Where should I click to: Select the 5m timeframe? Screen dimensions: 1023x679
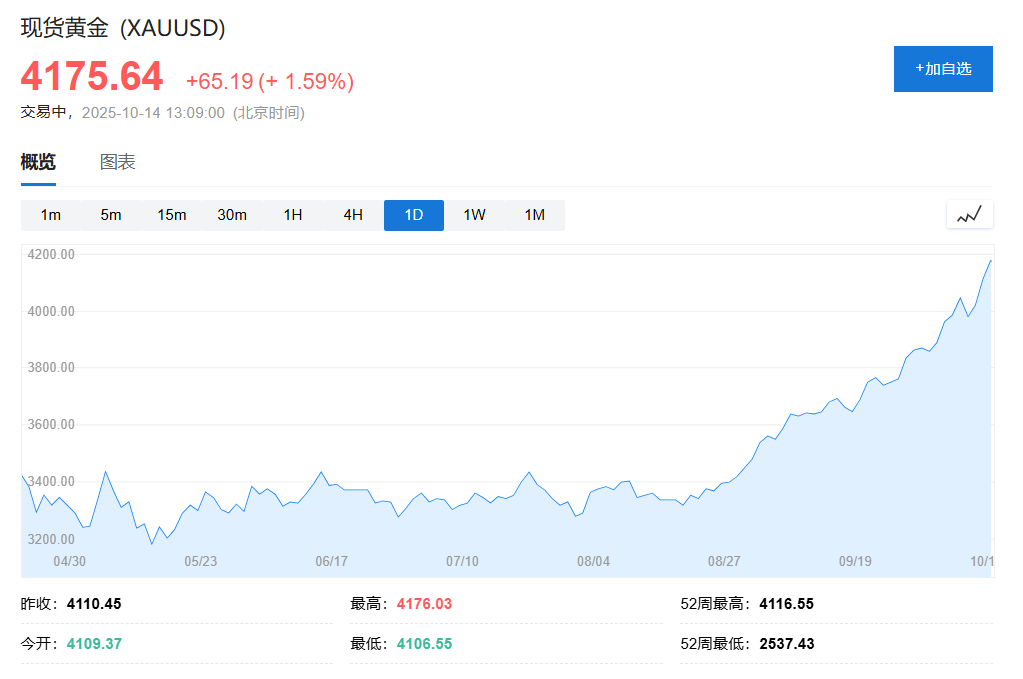click(x=111, y=214)
